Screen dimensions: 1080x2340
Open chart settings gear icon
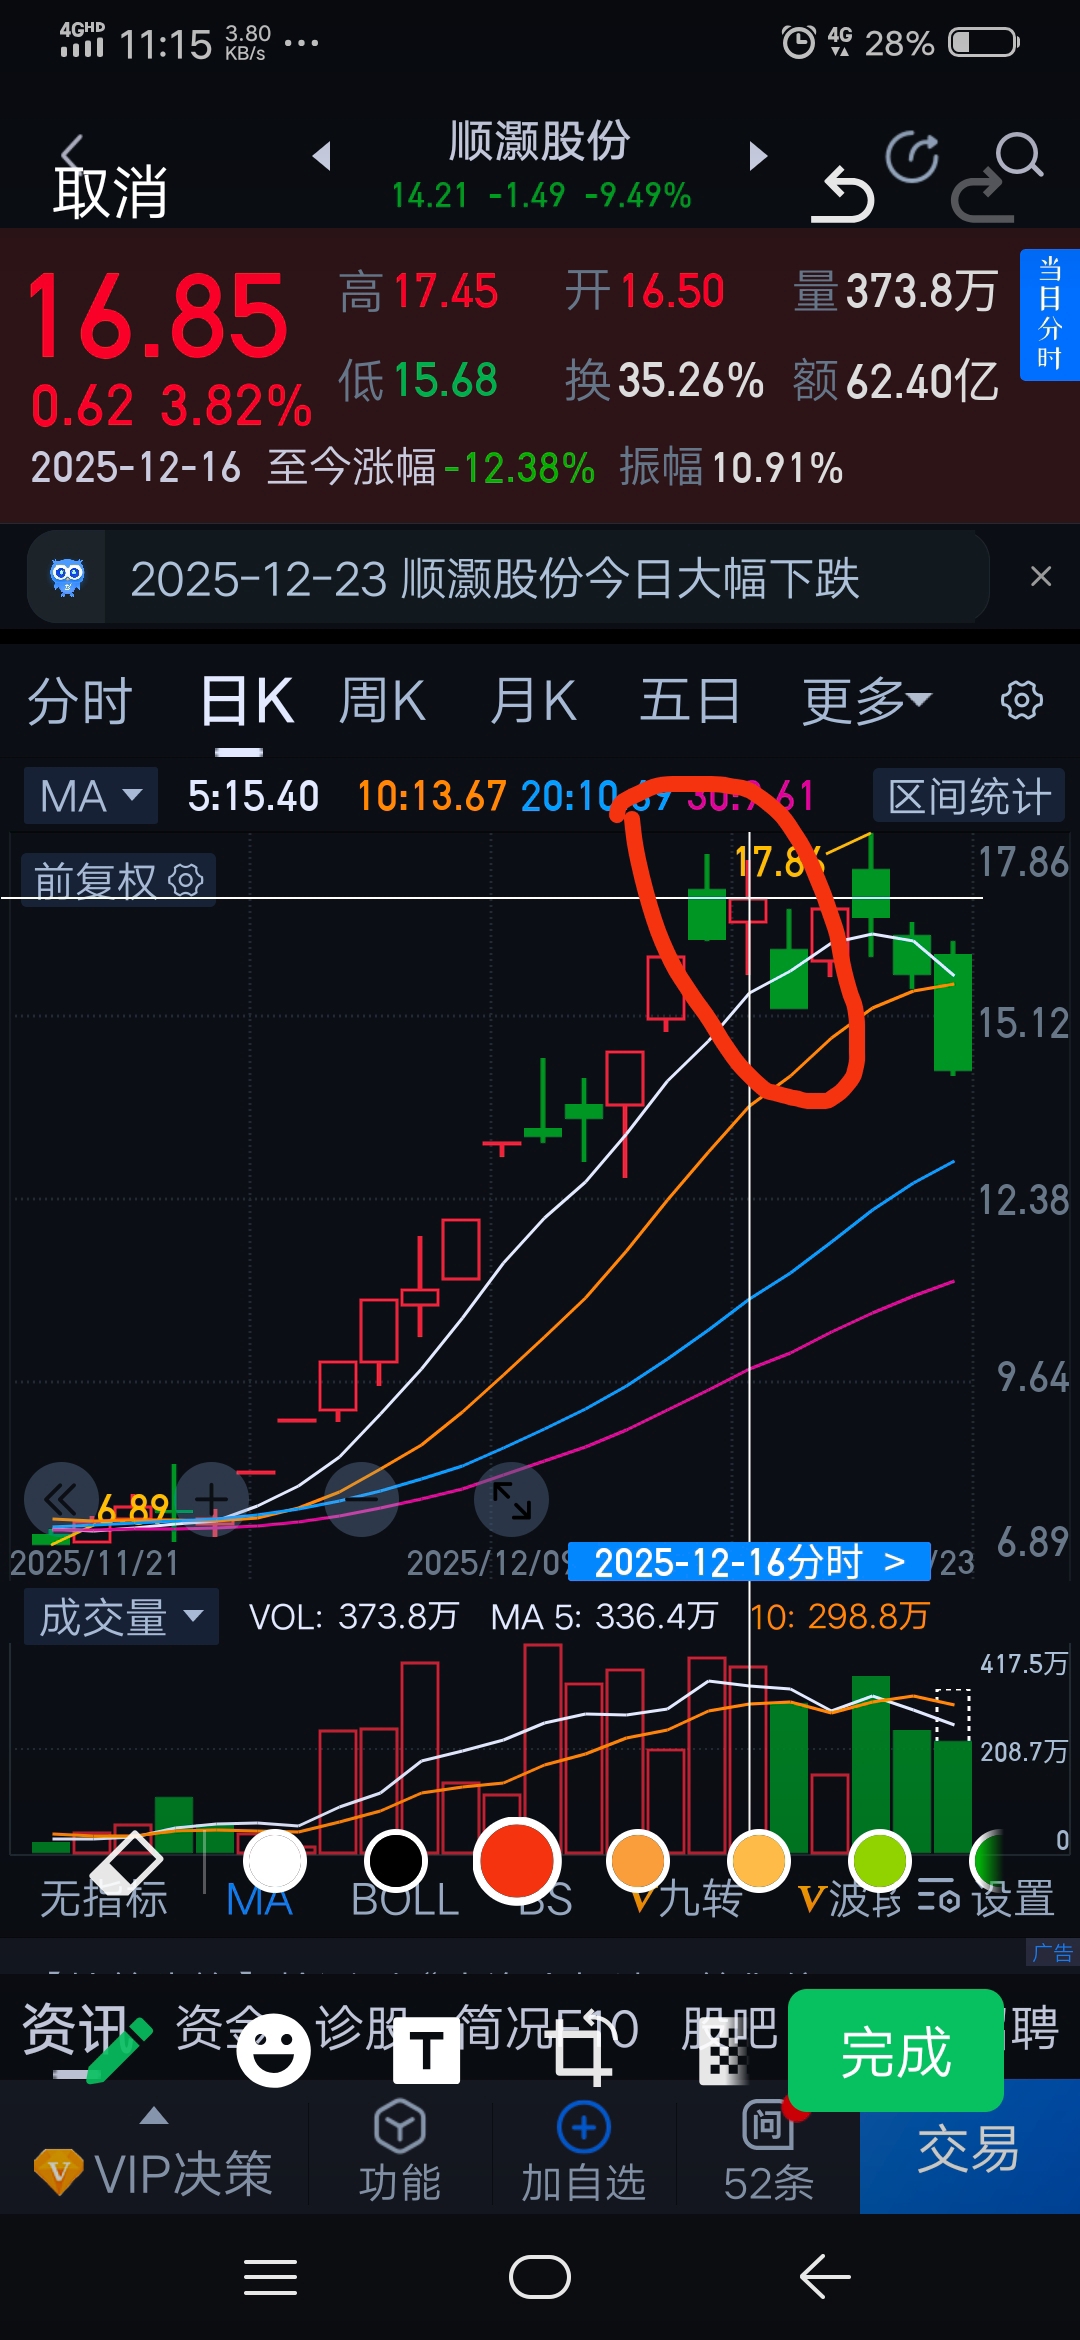pyautogui.click(x=1022, y=700)
